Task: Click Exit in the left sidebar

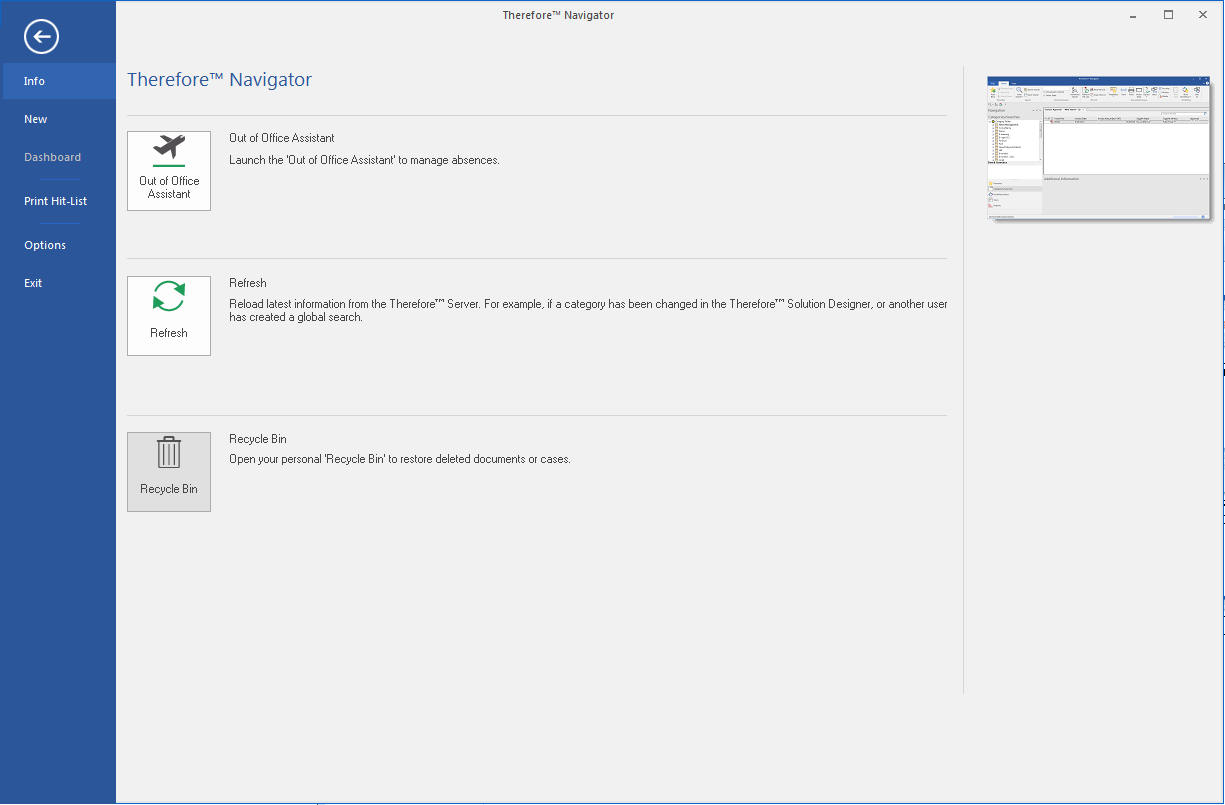Action: coord(33,282)
